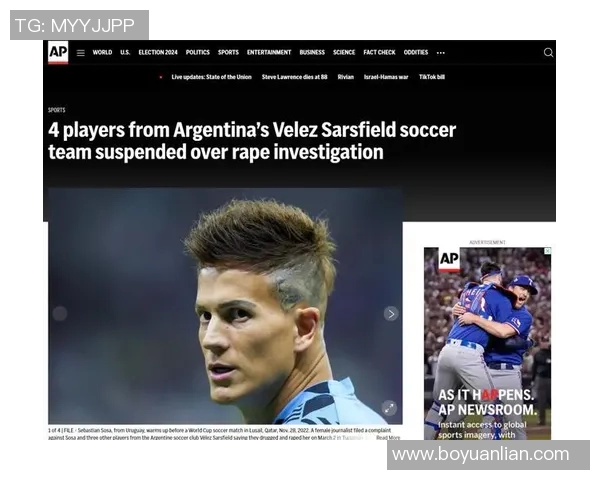600x480 pixels.
Task: Show next photo with right arrow
Action: 391,314
